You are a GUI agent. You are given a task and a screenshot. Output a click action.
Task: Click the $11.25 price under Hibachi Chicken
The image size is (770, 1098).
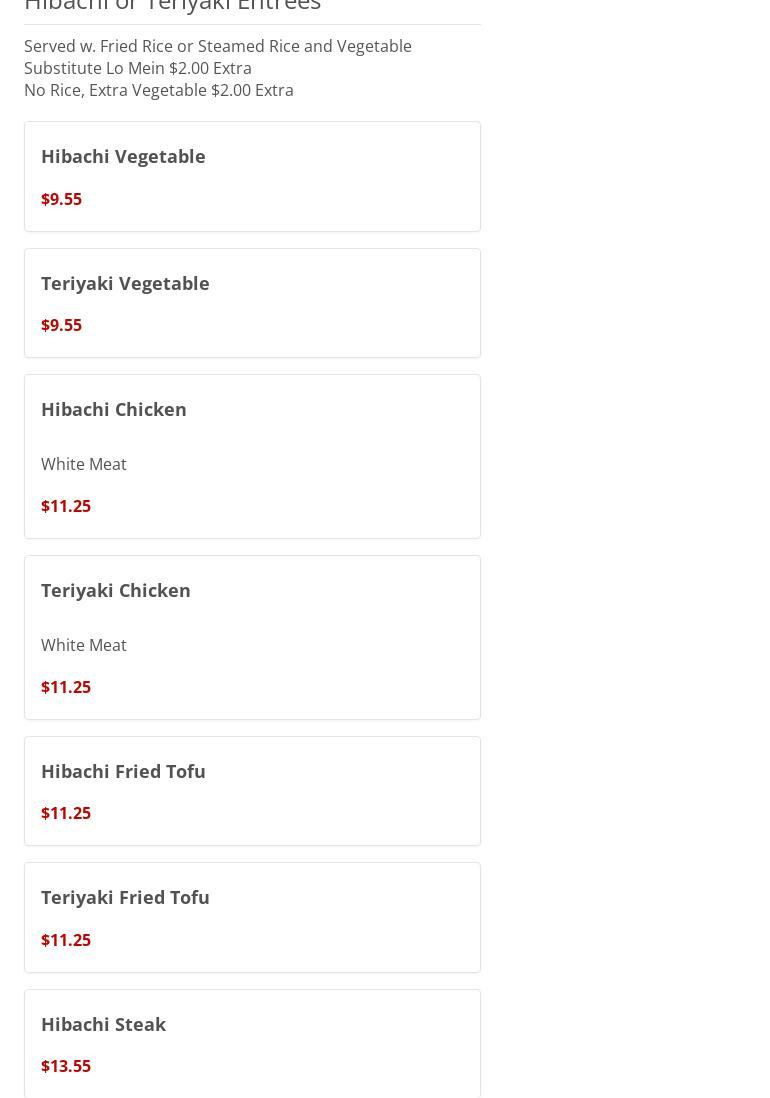[x=66, y=506]
